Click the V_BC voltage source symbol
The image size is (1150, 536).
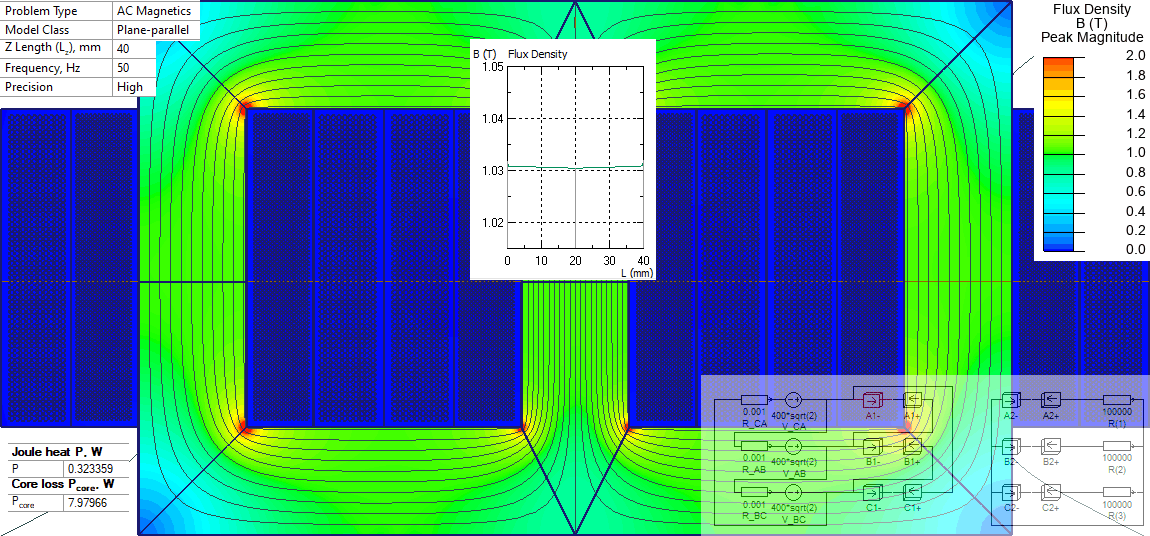pos(794,492)
